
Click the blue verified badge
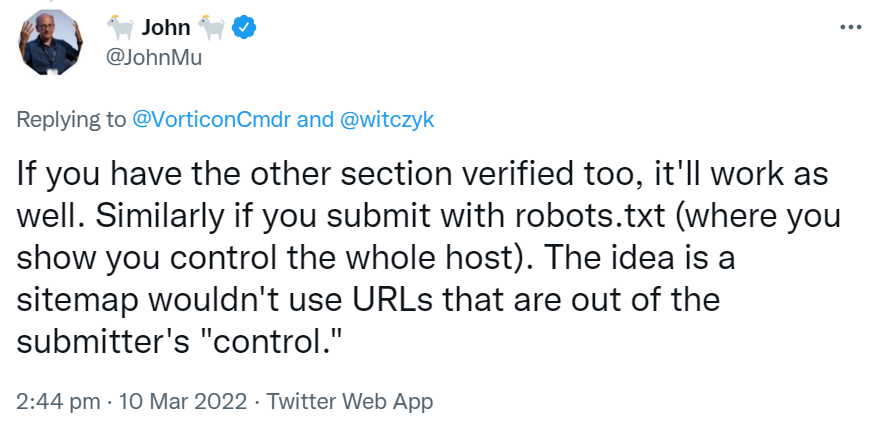tap(243, 28)
